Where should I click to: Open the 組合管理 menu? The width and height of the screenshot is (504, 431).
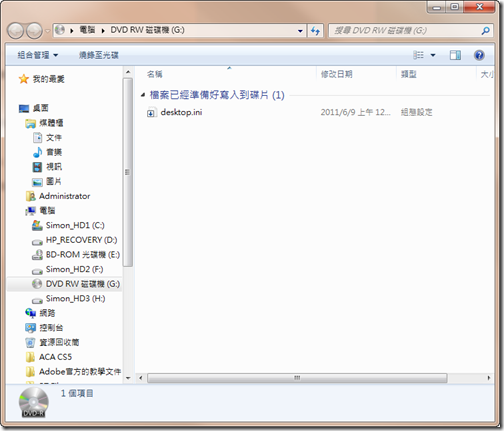pos(38,55)
